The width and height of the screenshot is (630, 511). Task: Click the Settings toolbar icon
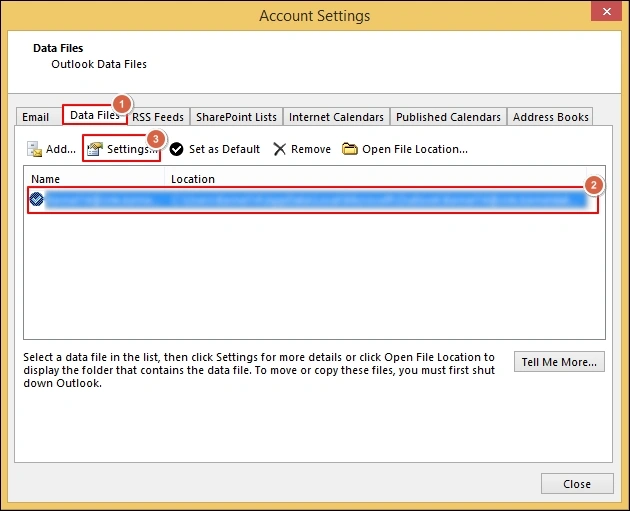click(95, 149)
